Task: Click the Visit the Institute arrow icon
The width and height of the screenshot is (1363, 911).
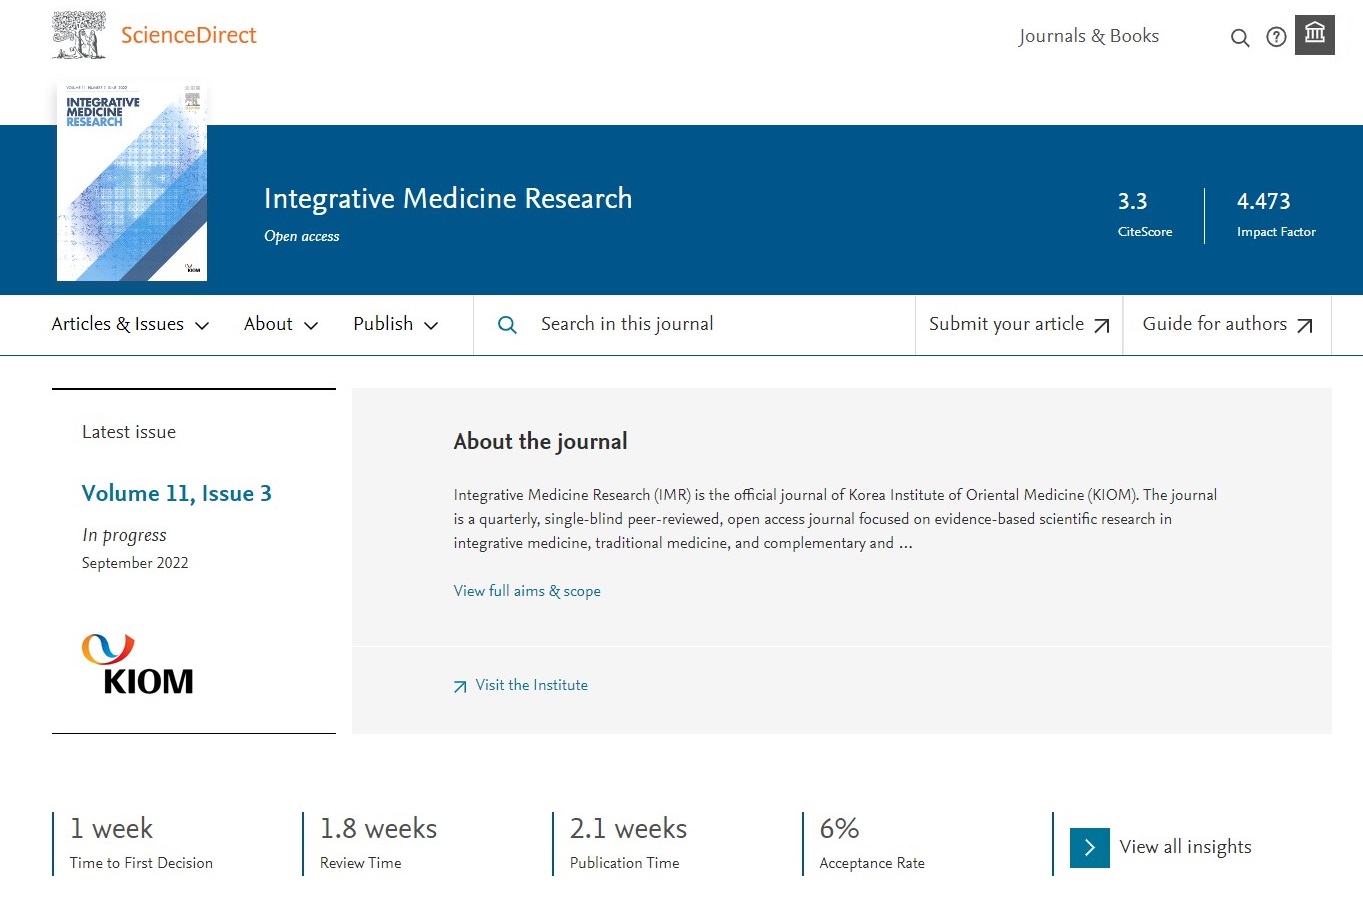Action: tap(460, 686)
